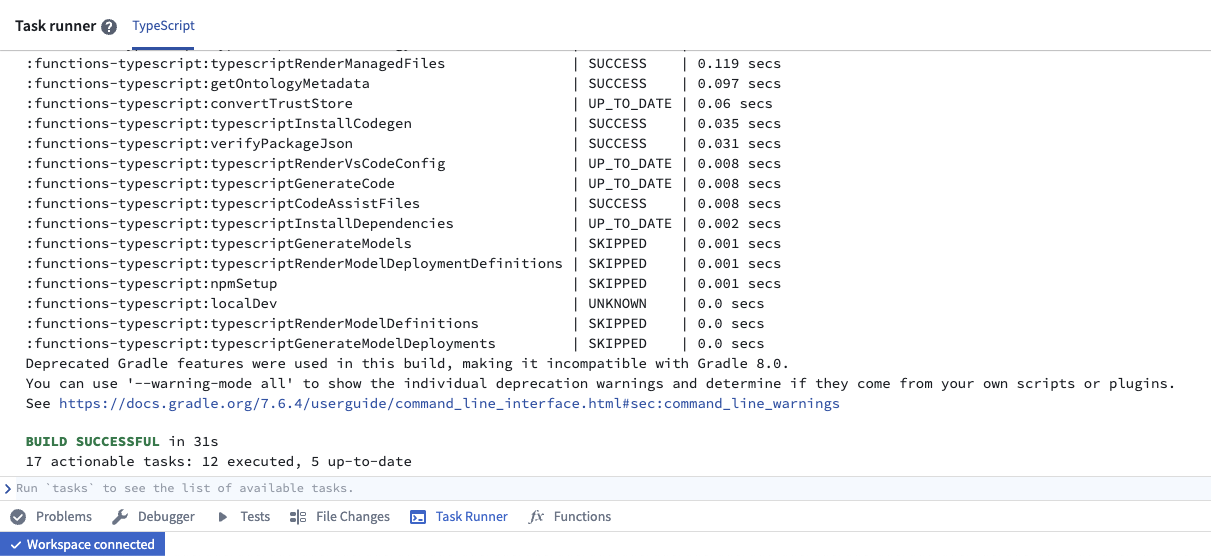Switch to the TypeScript tab
Screen dimensions: 1211x556
pyautogui.click(x=164, y=26)
